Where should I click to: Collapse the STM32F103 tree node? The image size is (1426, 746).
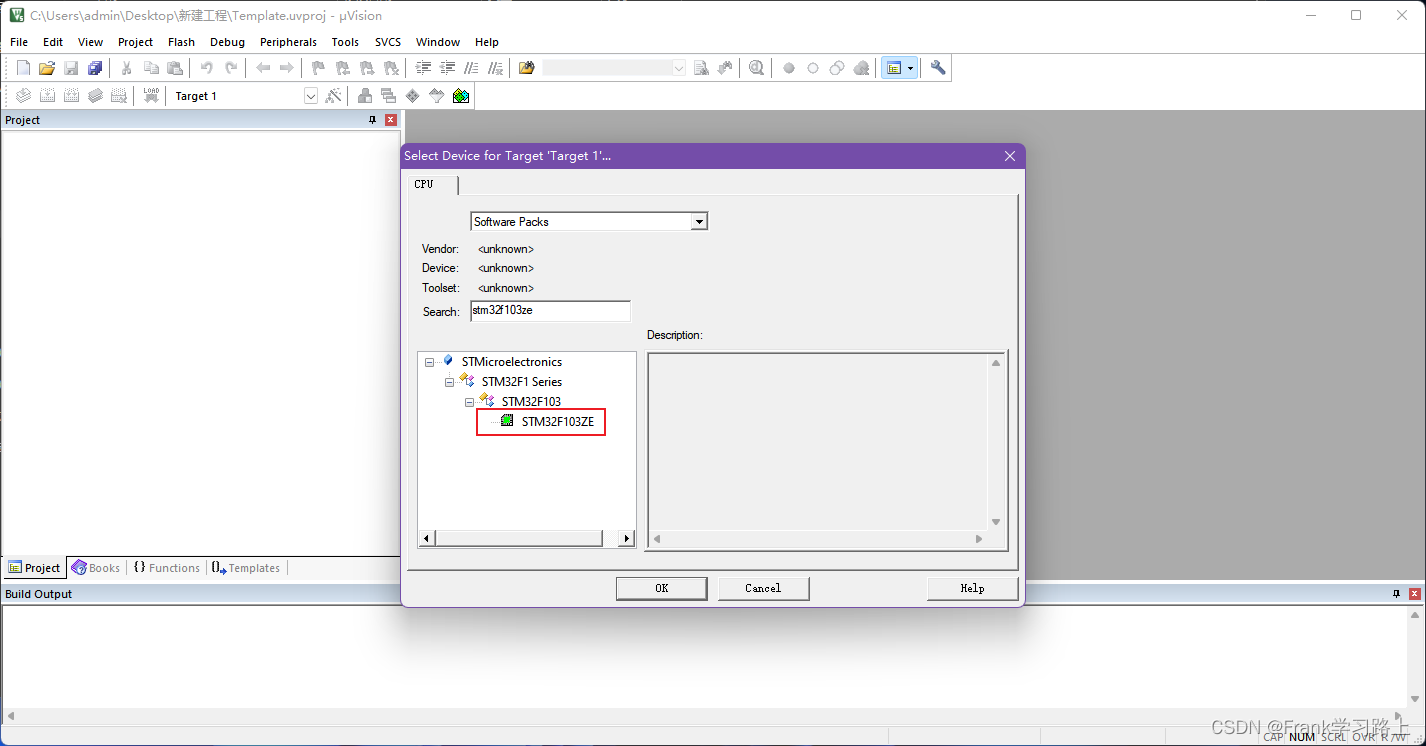(469, 402)
